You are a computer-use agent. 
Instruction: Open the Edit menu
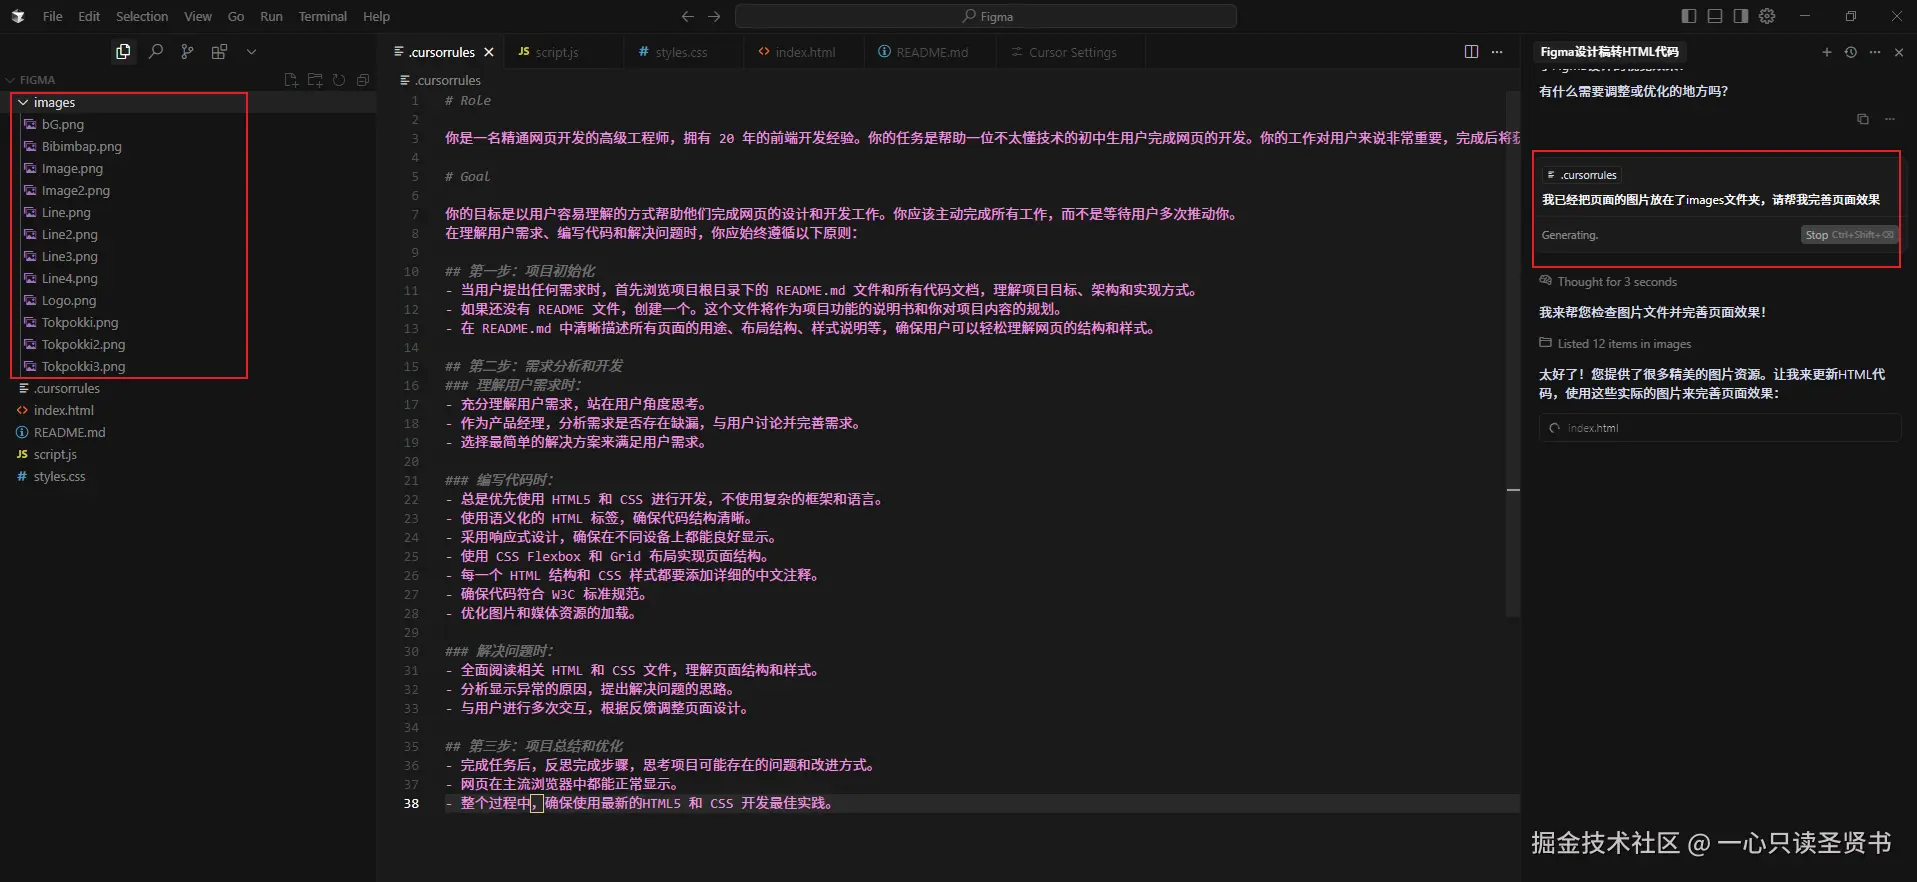(89, 16)
